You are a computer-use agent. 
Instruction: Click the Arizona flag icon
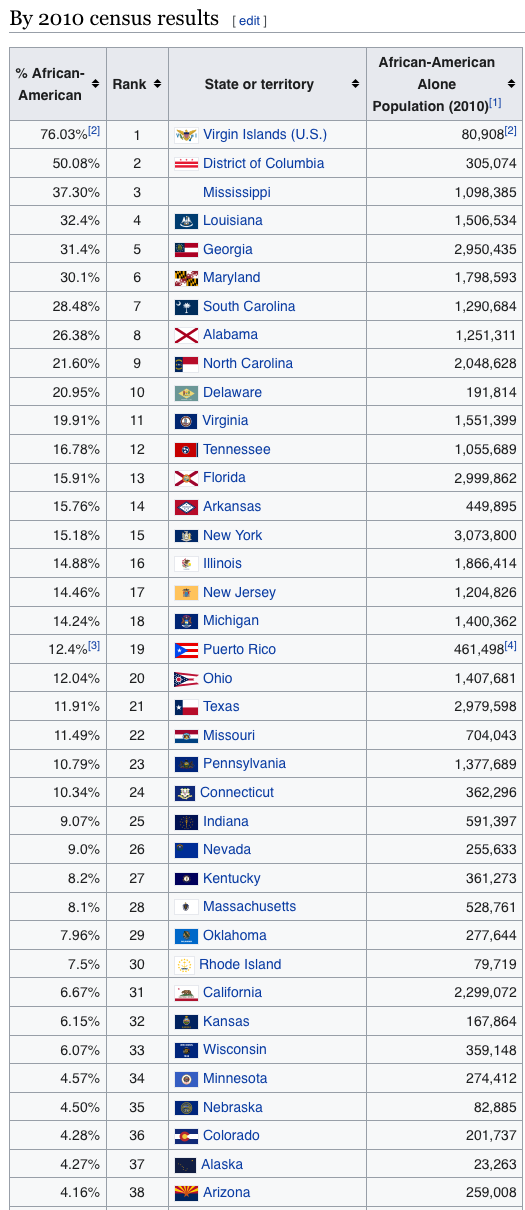[186, 1193]
